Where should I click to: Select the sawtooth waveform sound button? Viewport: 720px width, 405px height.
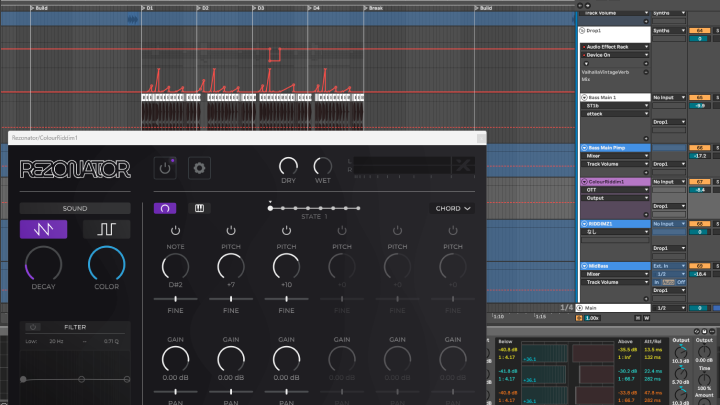(x=43, y=229)
